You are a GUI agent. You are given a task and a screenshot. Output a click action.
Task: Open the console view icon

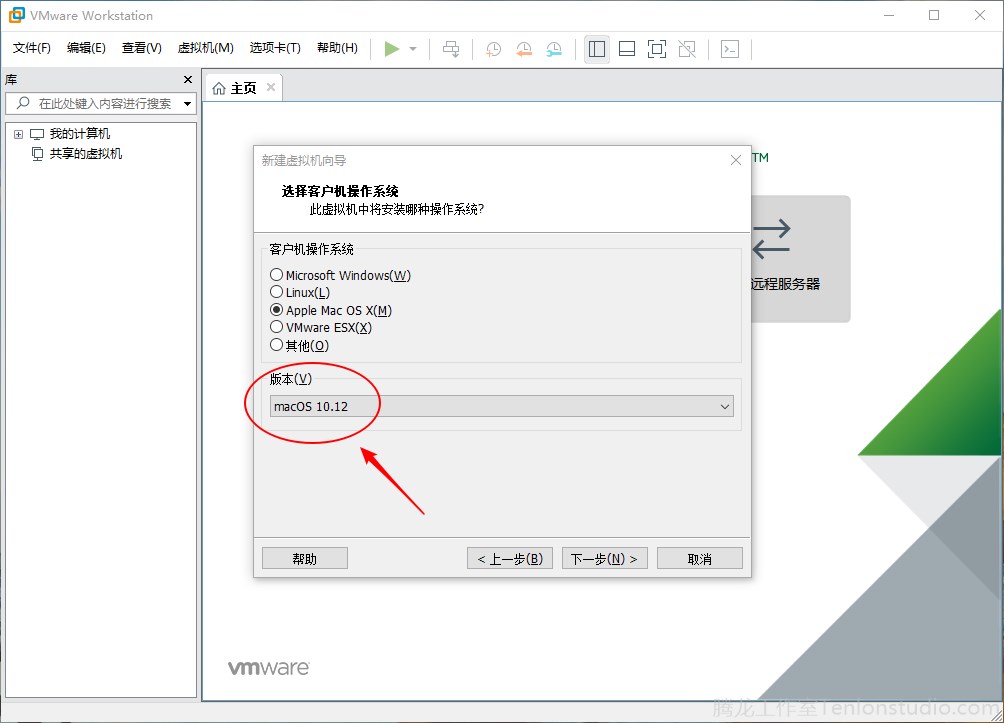(730, 49)
